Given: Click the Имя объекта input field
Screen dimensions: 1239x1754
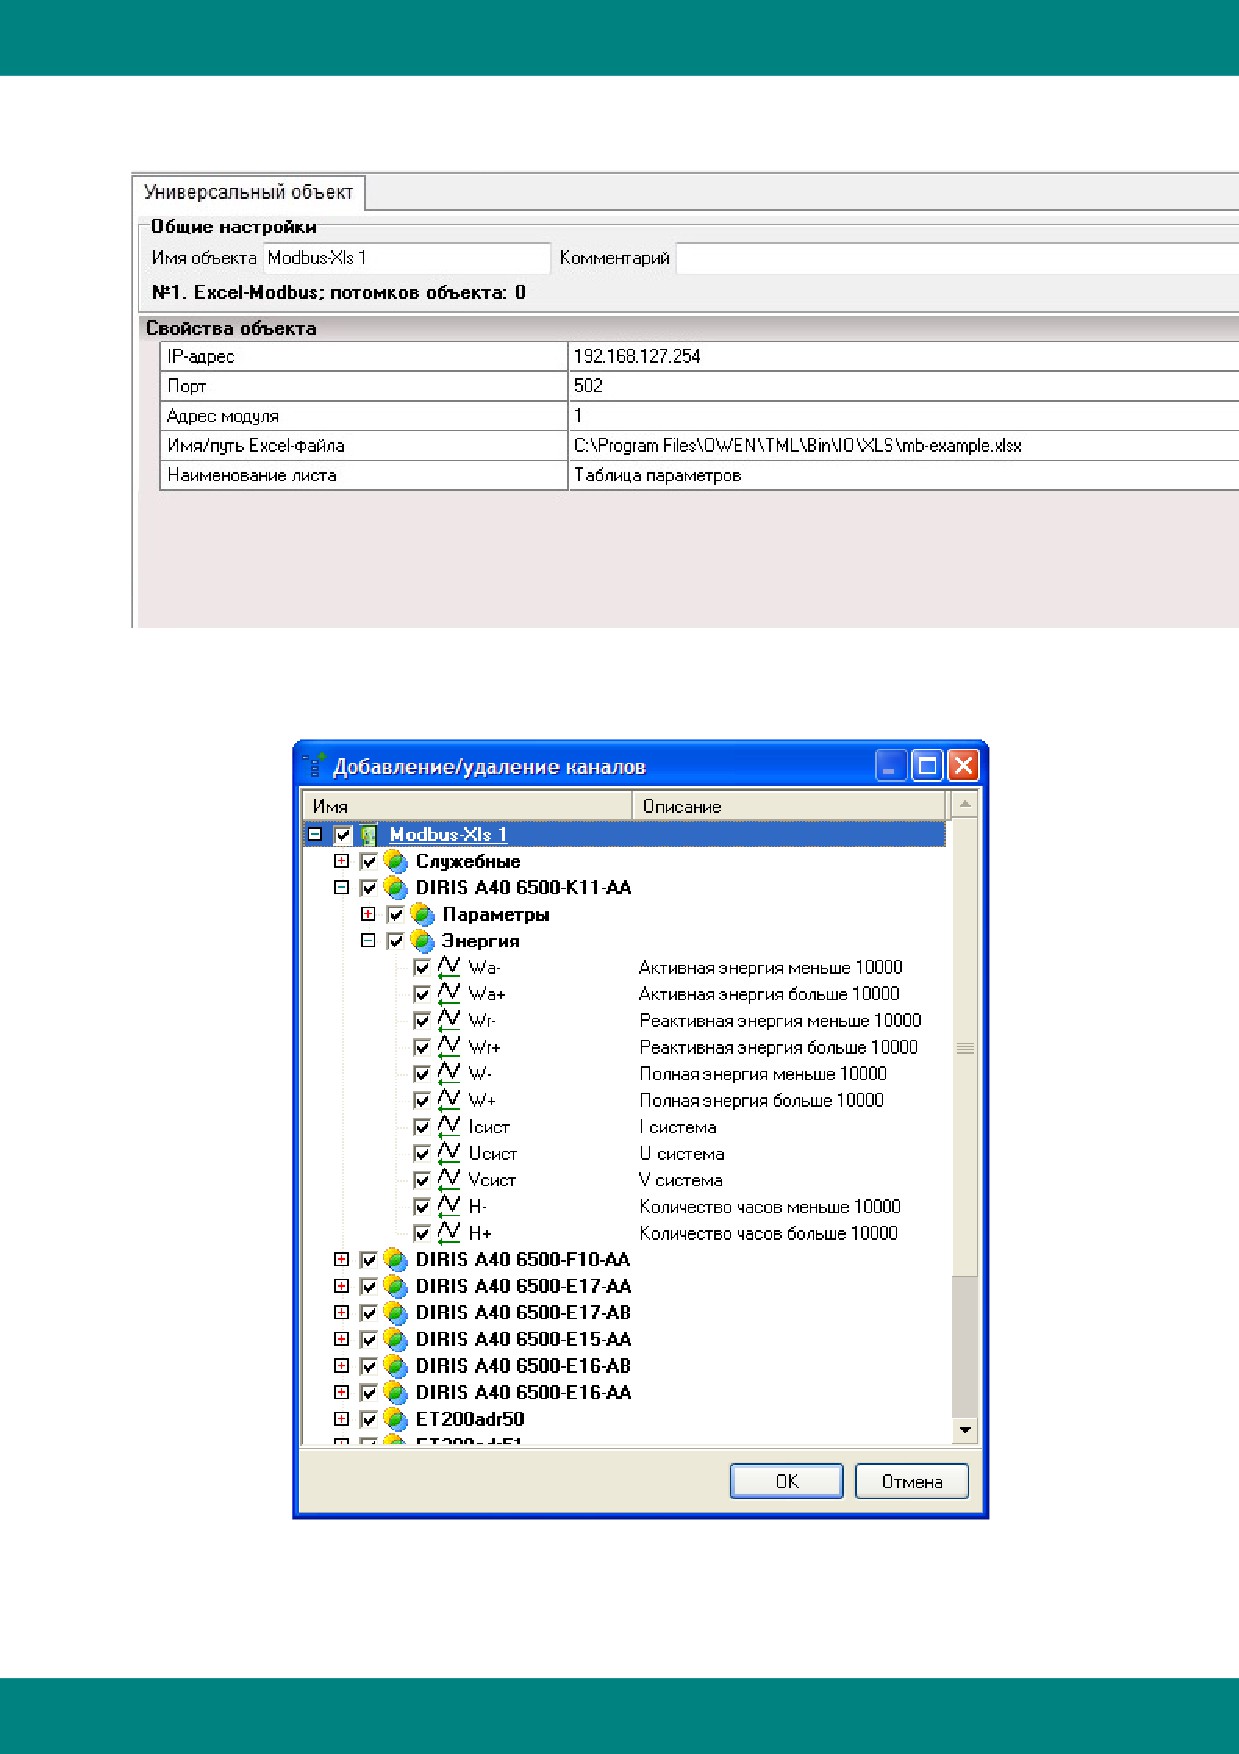Looking at the screenshot, I should pos(407,258).
